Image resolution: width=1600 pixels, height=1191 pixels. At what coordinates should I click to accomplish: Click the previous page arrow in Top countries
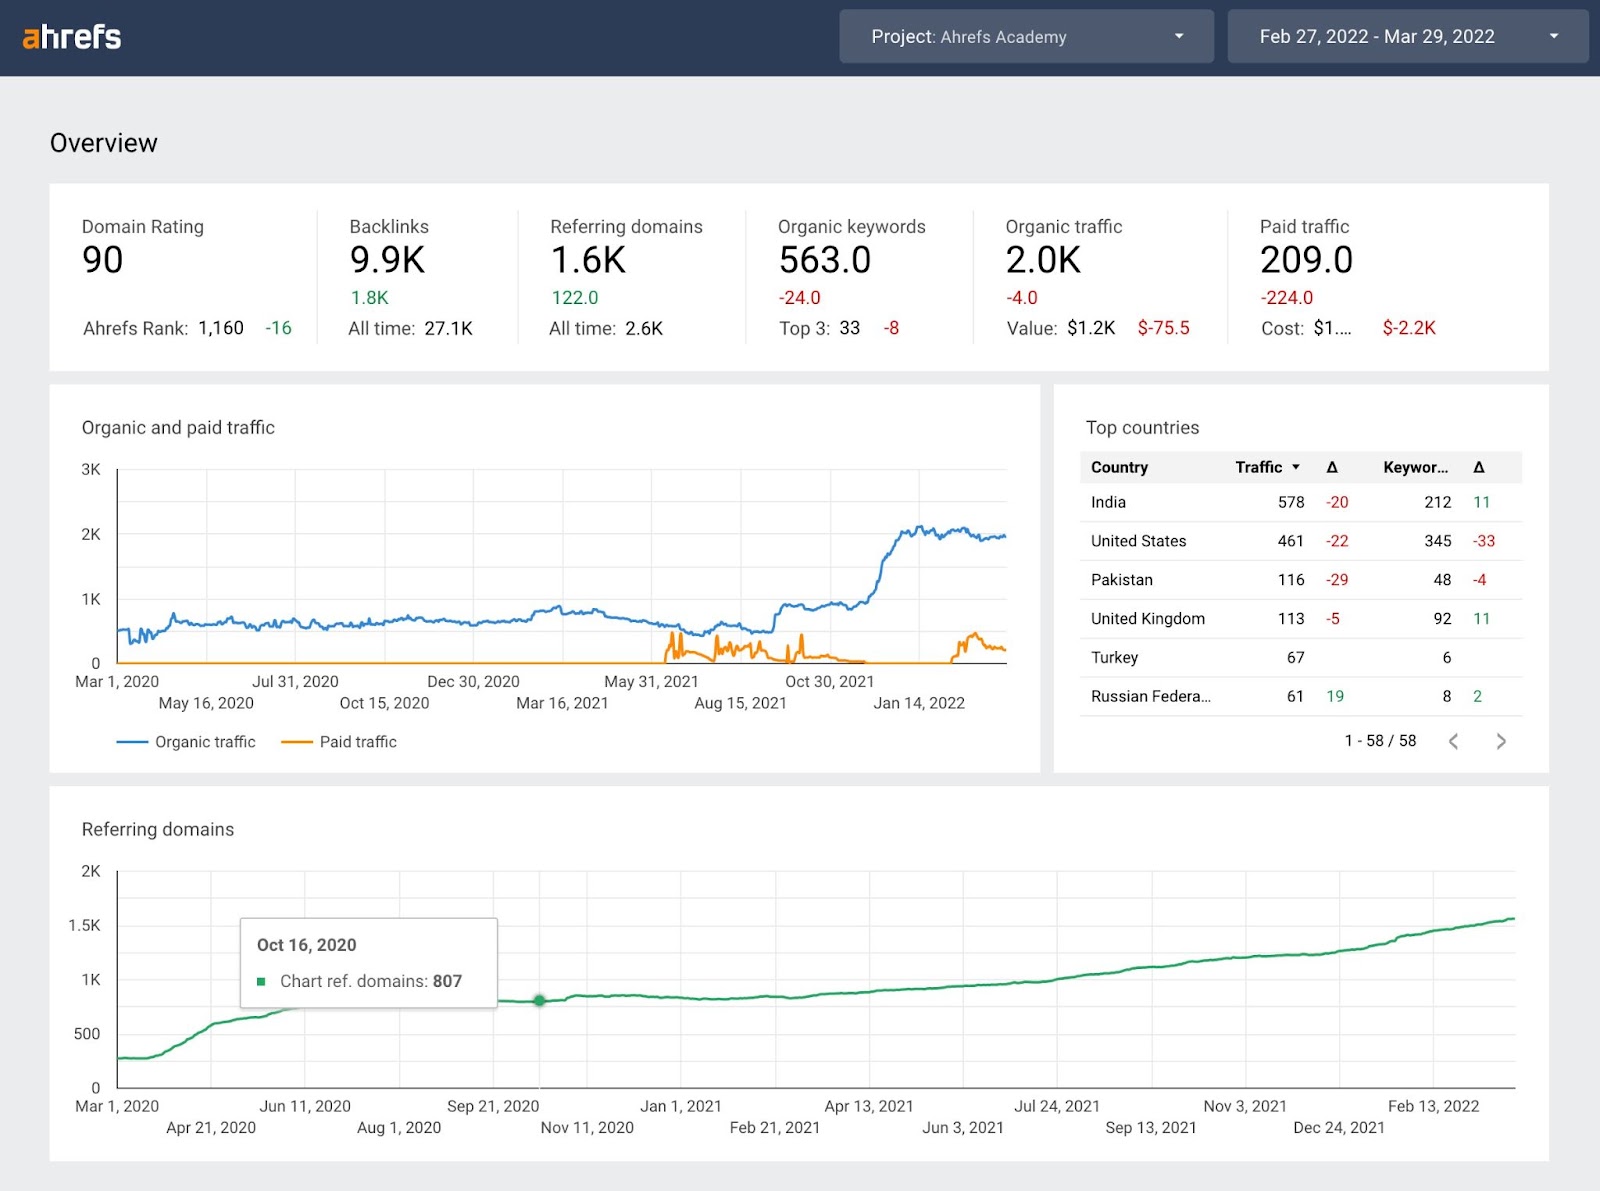point(1453,741)
